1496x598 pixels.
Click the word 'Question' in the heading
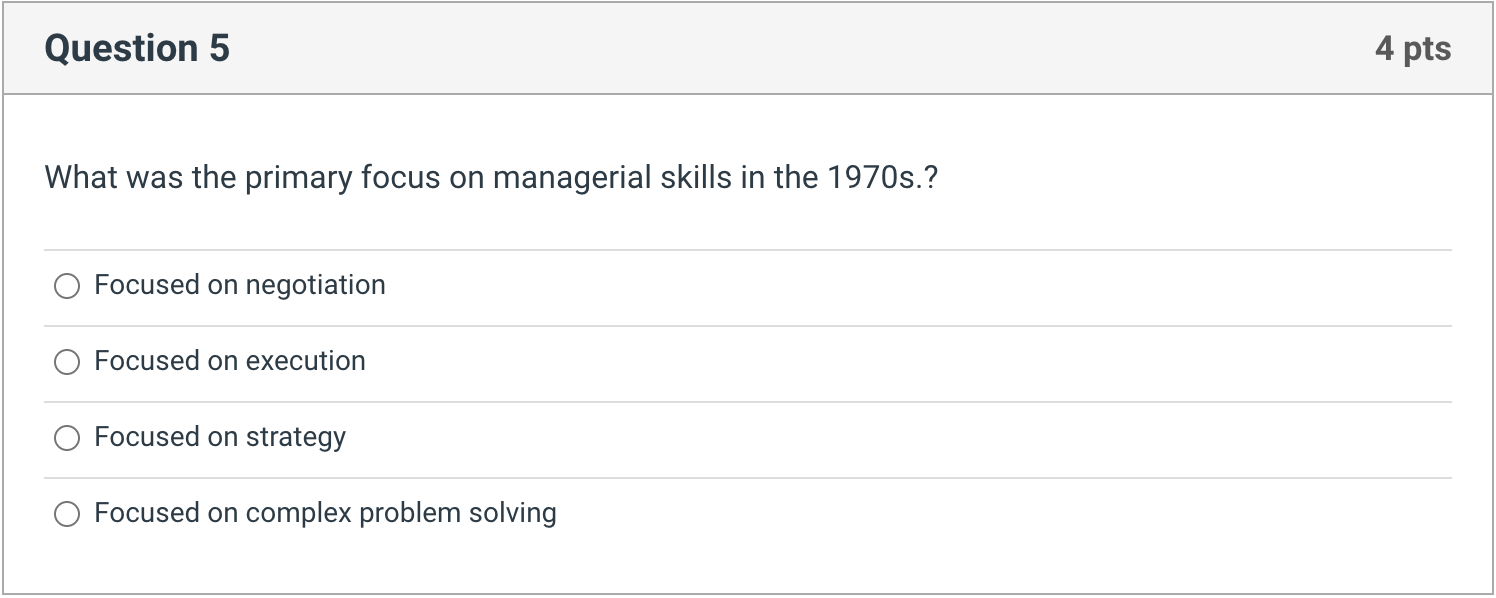[x=121, y=48]
